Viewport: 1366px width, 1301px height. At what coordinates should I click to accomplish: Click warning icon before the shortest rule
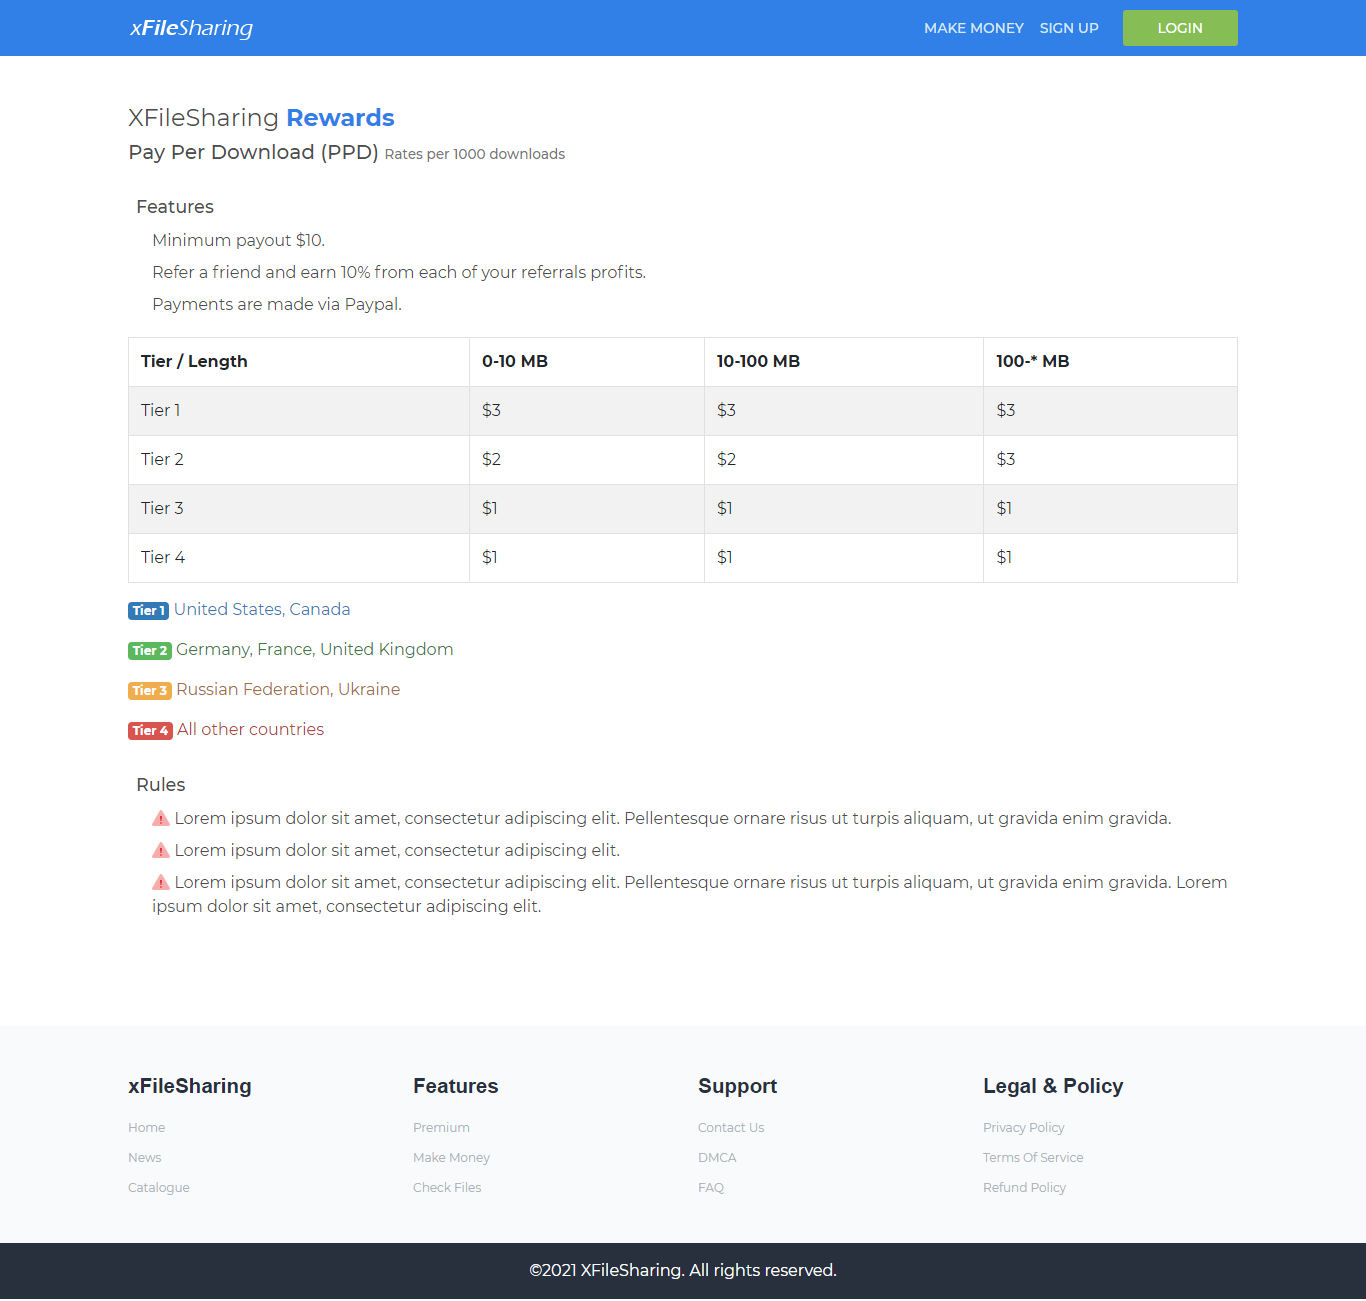161,850
